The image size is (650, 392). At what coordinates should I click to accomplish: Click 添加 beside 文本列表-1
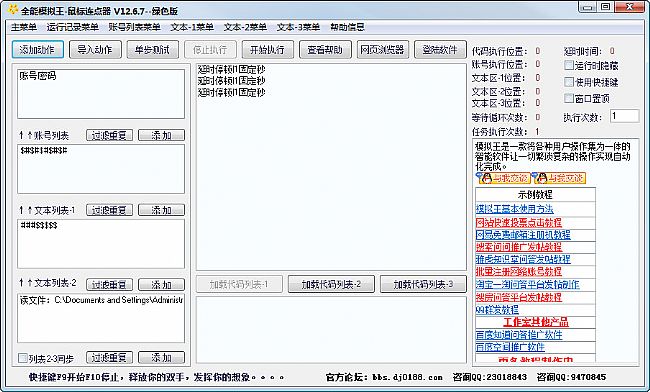(x=161, y=210)
